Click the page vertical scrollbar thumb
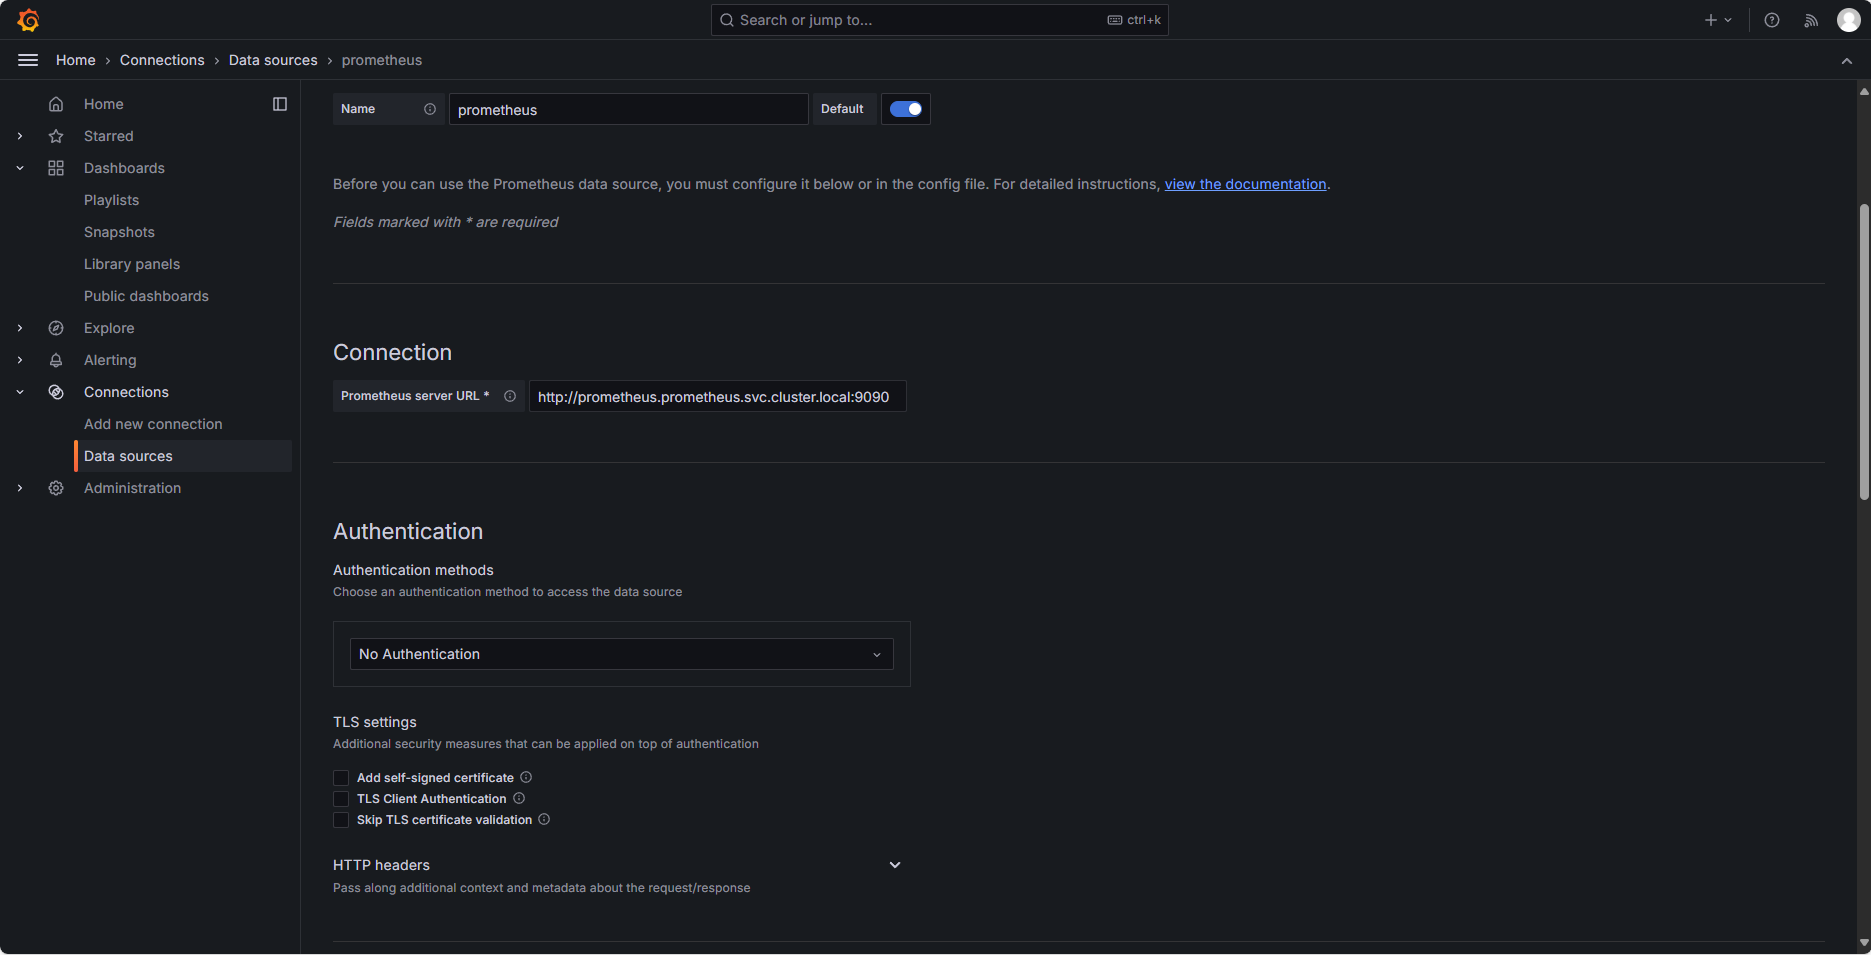1871x955 pixels. [x=1864, y=351]
